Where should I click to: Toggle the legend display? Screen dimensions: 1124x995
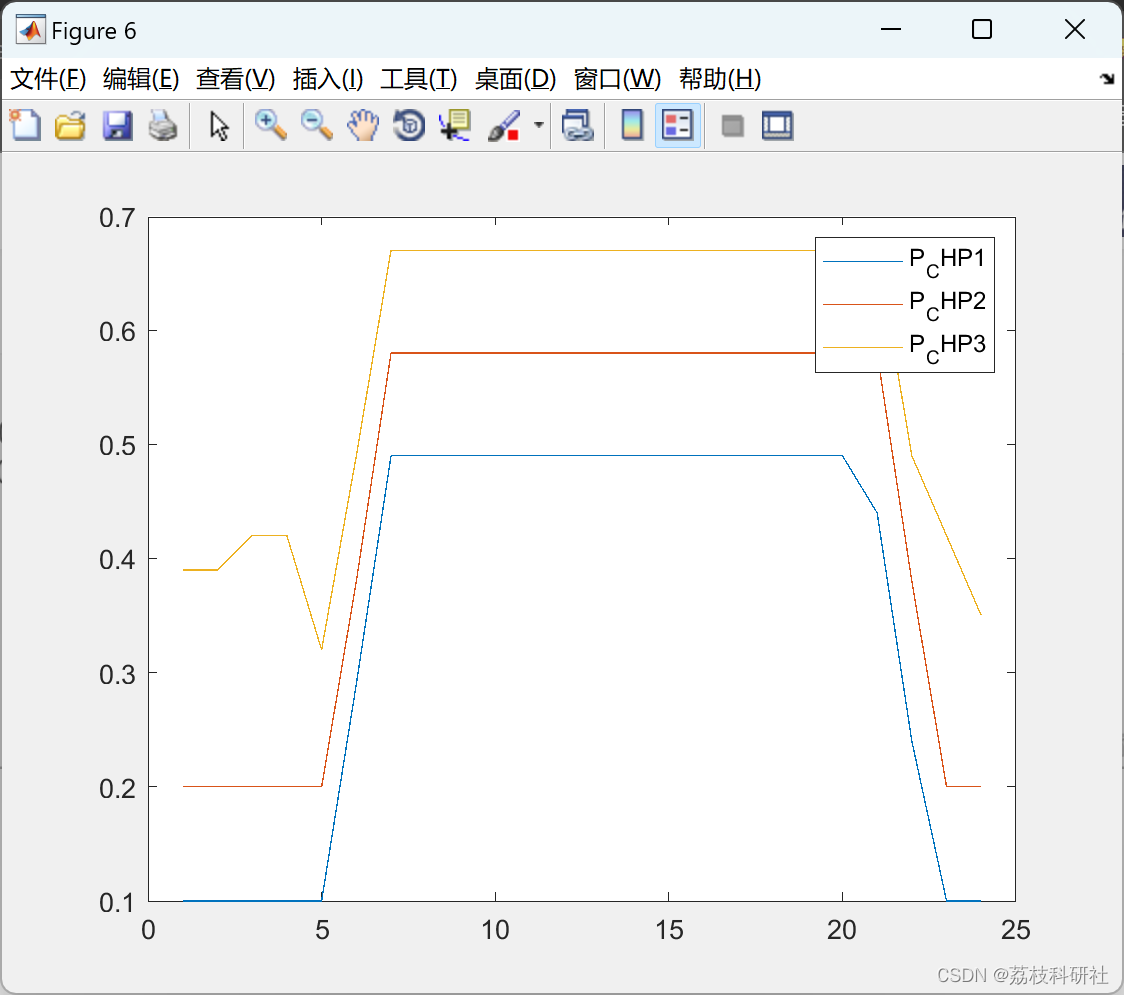point(678,125)
